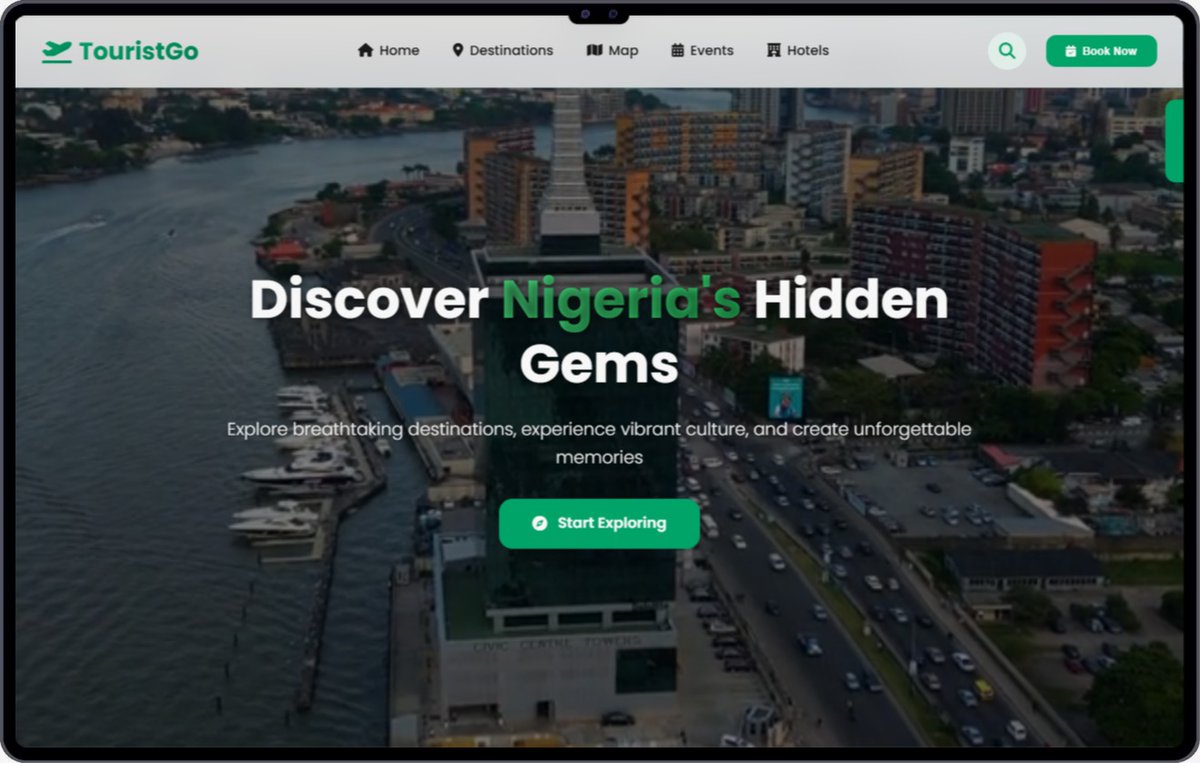Open search with the magnifier icon

(1007, 50)
